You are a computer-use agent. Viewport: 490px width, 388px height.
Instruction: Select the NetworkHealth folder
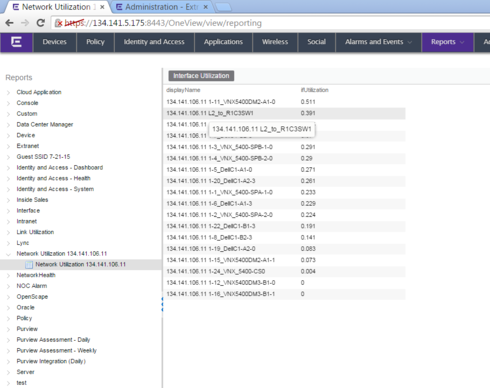(36, 275)
